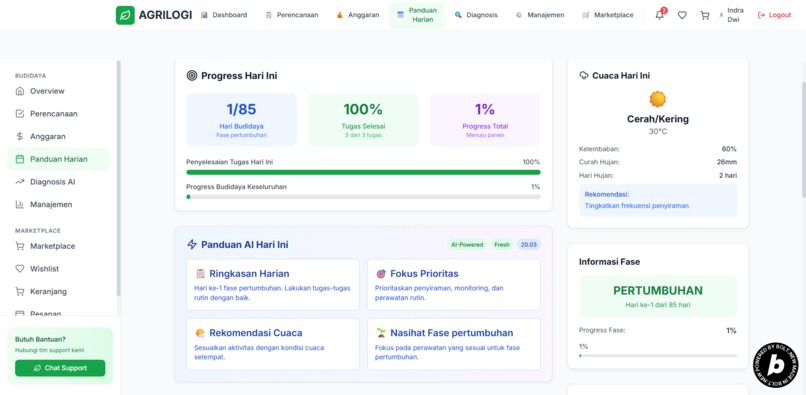Screen dimensions: 806x395
Task: Click the Kelembaban 60% row
Action: tap(658, 149)
